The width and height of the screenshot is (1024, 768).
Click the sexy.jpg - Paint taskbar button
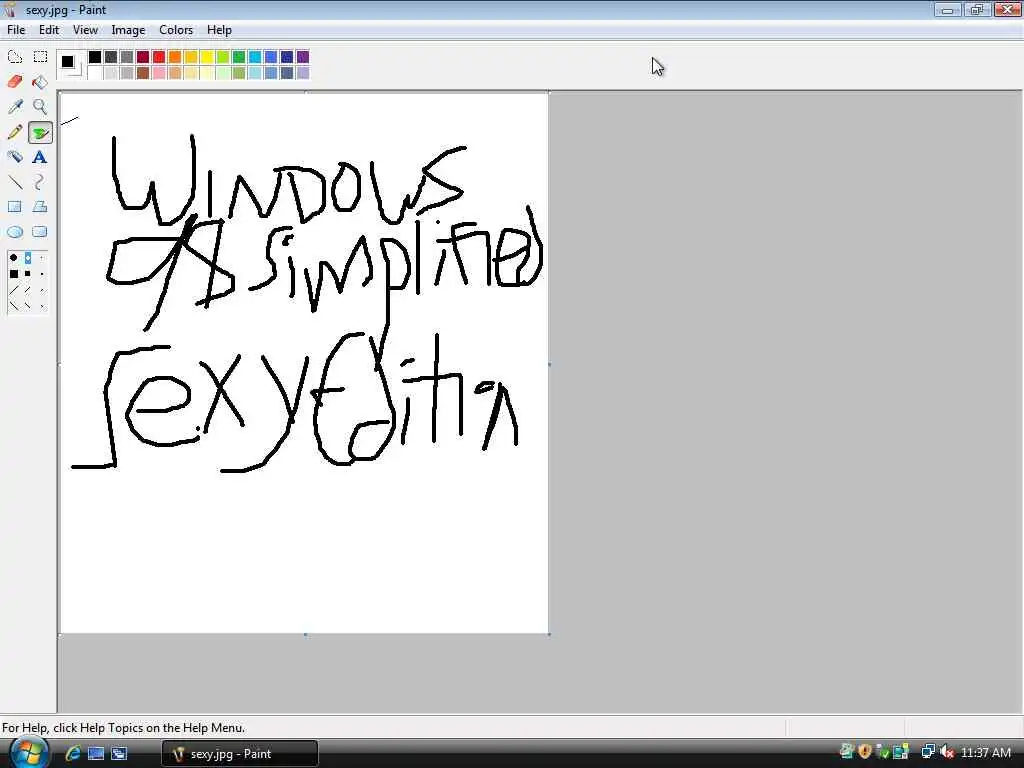[x=240, y=754]
